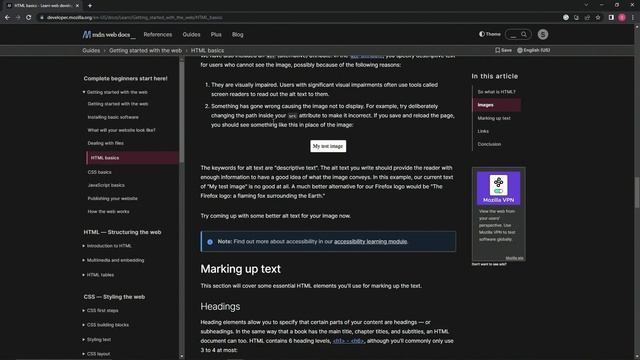The image size is (640, 360).
Task: Open Installing basic software in sidebar
Action: [x=113, y=117]
